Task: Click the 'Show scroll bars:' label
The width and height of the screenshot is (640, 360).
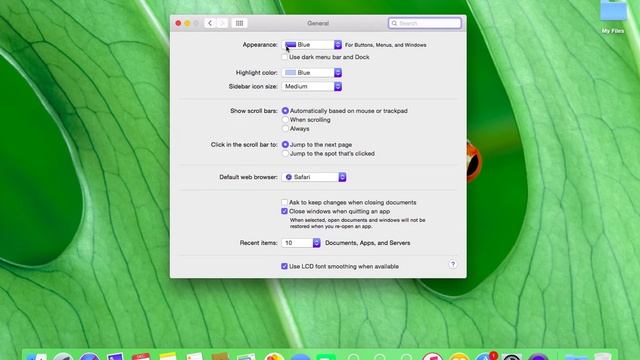Action: 254,111
